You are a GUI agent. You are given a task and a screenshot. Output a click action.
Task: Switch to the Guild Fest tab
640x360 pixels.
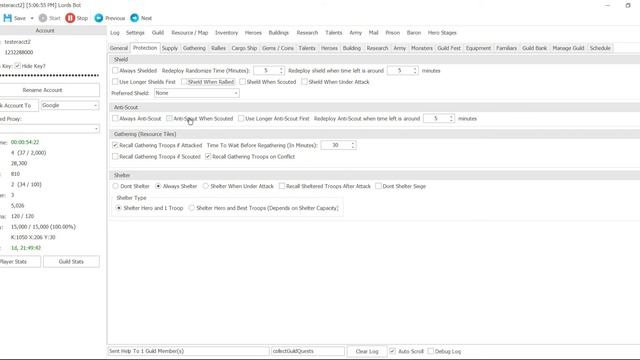pos(449,48)
